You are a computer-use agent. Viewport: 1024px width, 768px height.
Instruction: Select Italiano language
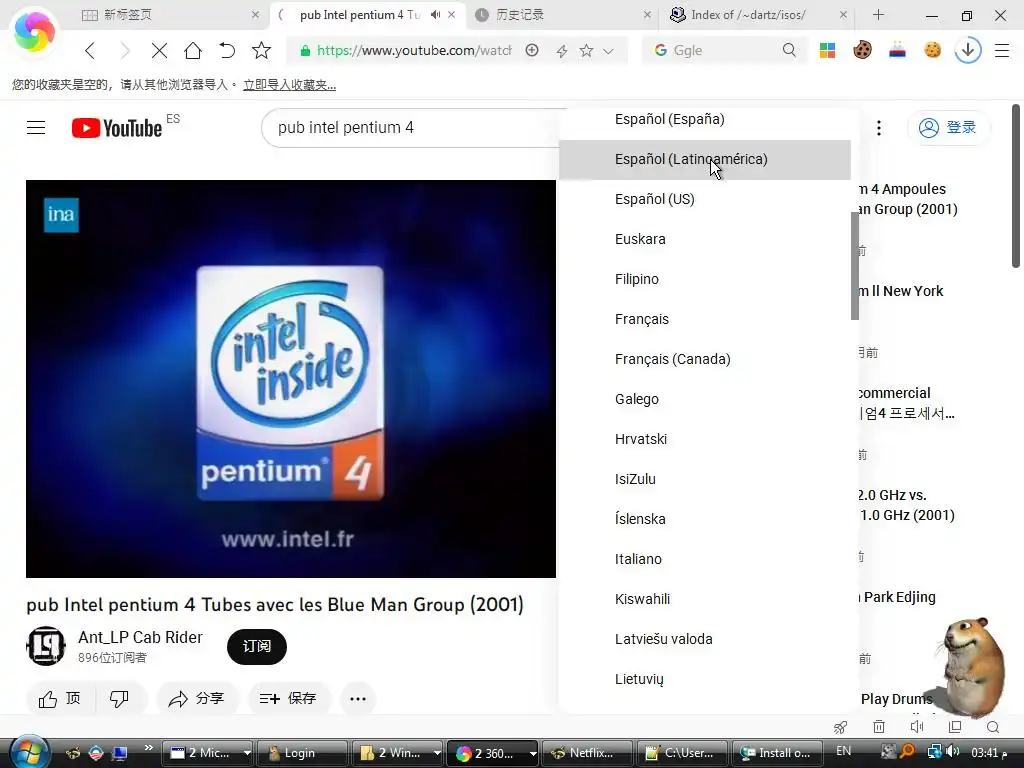click(x=705, y=559)
